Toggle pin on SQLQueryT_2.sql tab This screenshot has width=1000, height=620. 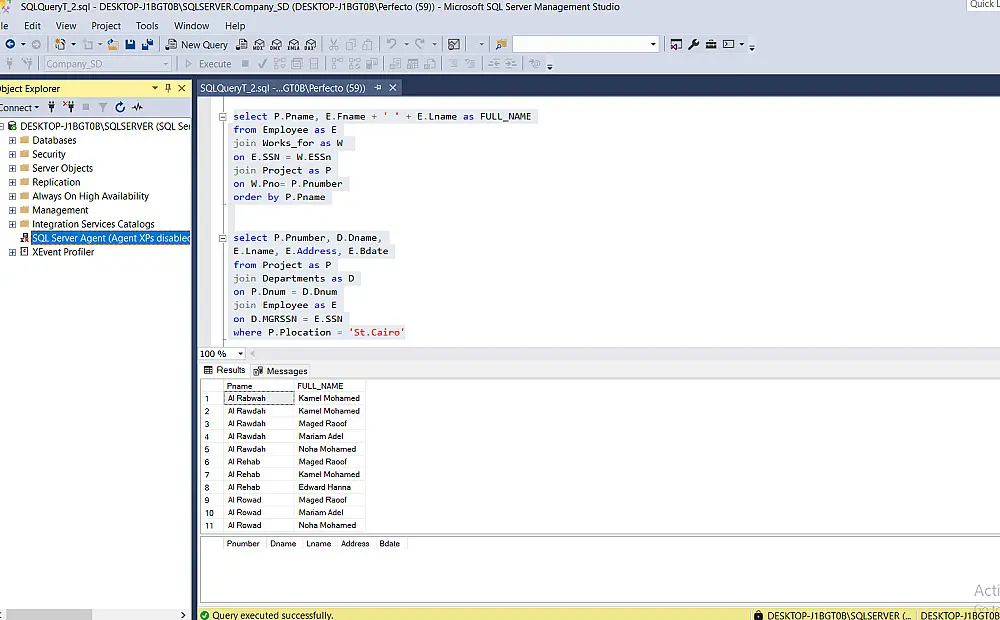click(x=378, y=87)
